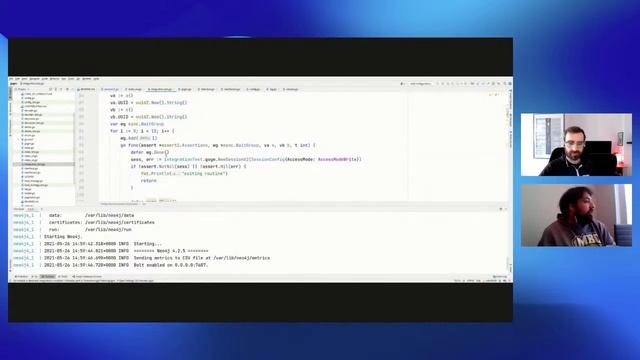The height and width of the screenshot is (360, 640).
Task: Click the 'for i := 0' loop line
Action: [142, 131]
